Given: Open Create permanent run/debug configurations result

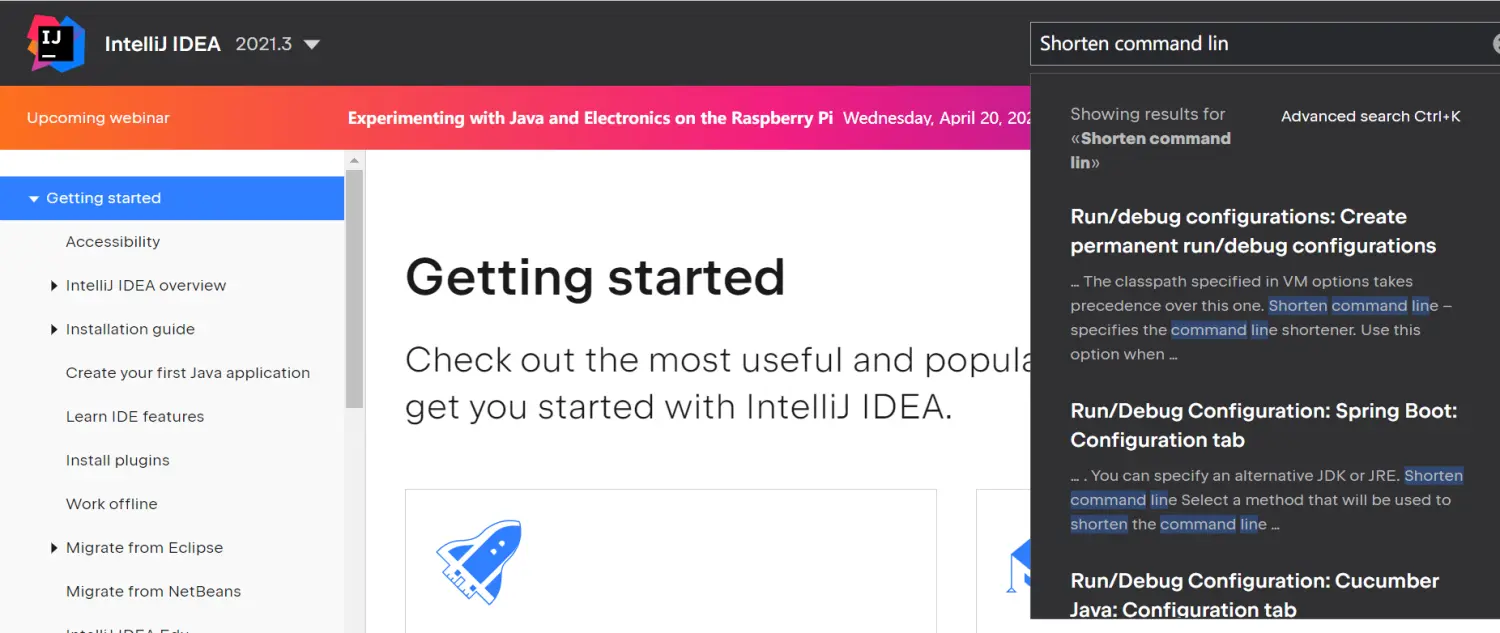Looking at the screenshot, I should pyautogui.click(x=1252, y=231).
